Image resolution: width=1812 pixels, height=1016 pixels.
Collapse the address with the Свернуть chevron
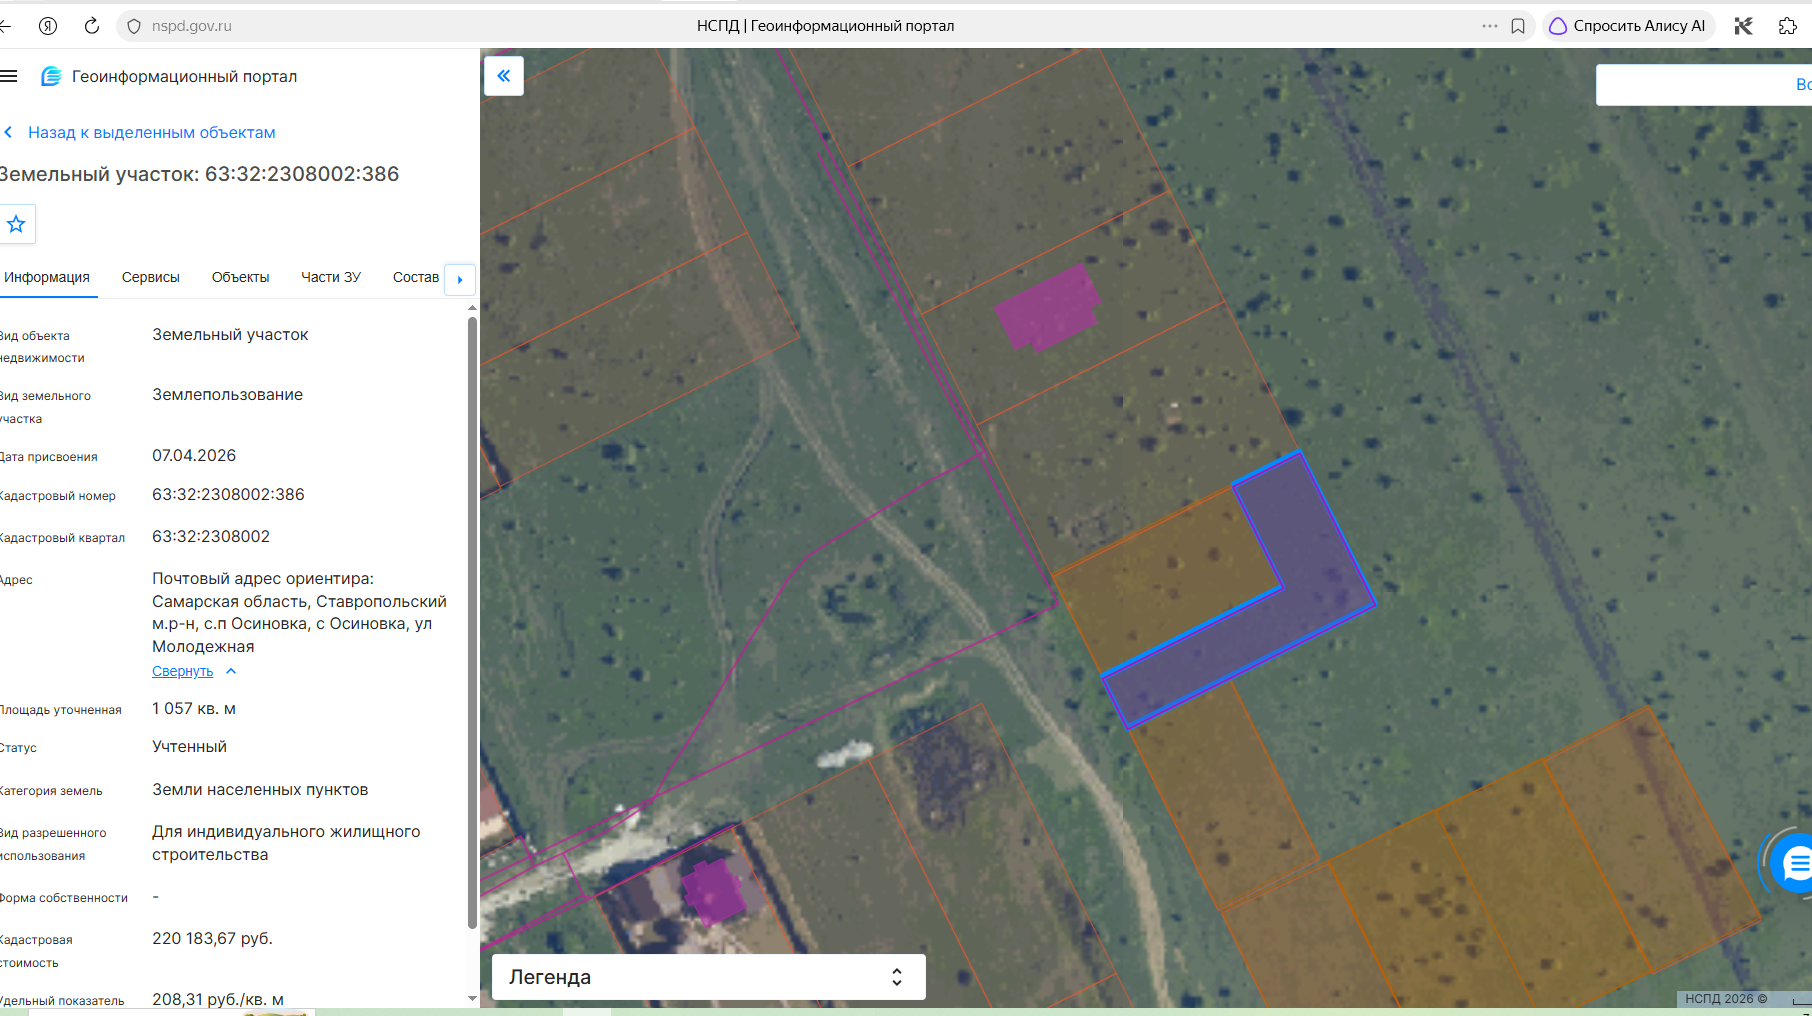tap(231, 671)
